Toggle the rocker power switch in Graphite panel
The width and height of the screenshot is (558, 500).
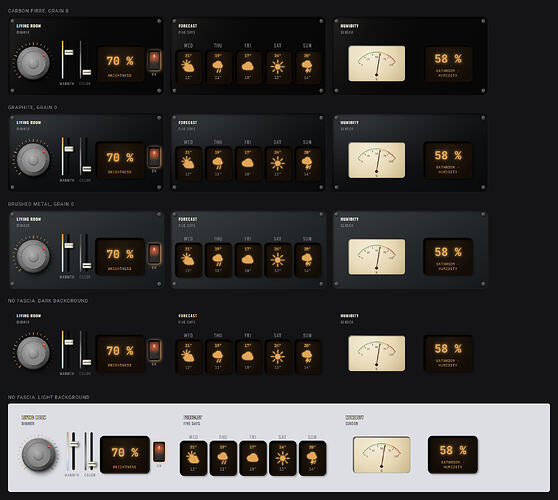[x=154, y=157]
